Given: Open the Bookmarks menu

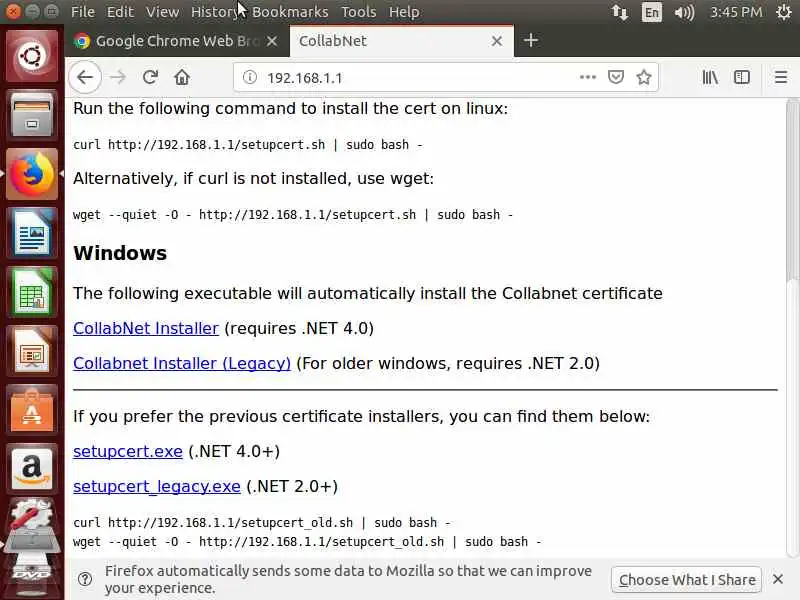Looking at the screenshot, I should (290, 12).
